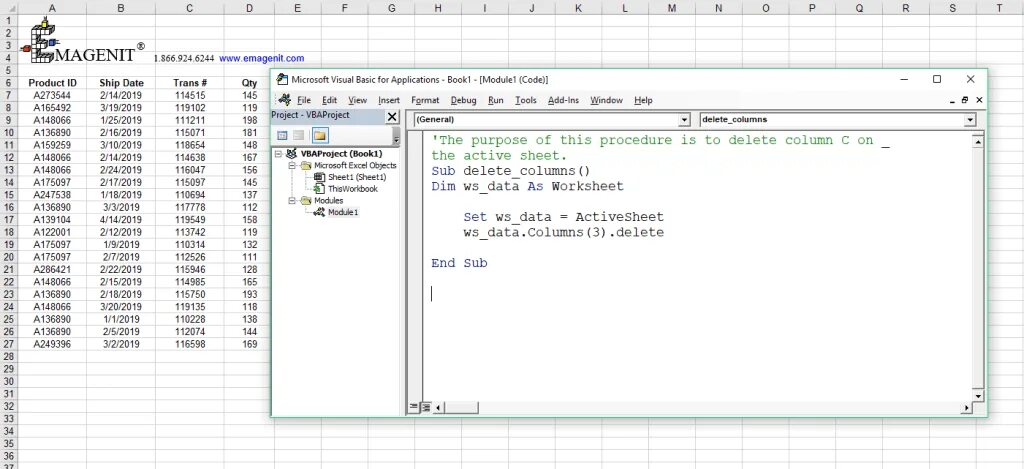Click the vertical scrollbar track in code pane

click(978, 268)
